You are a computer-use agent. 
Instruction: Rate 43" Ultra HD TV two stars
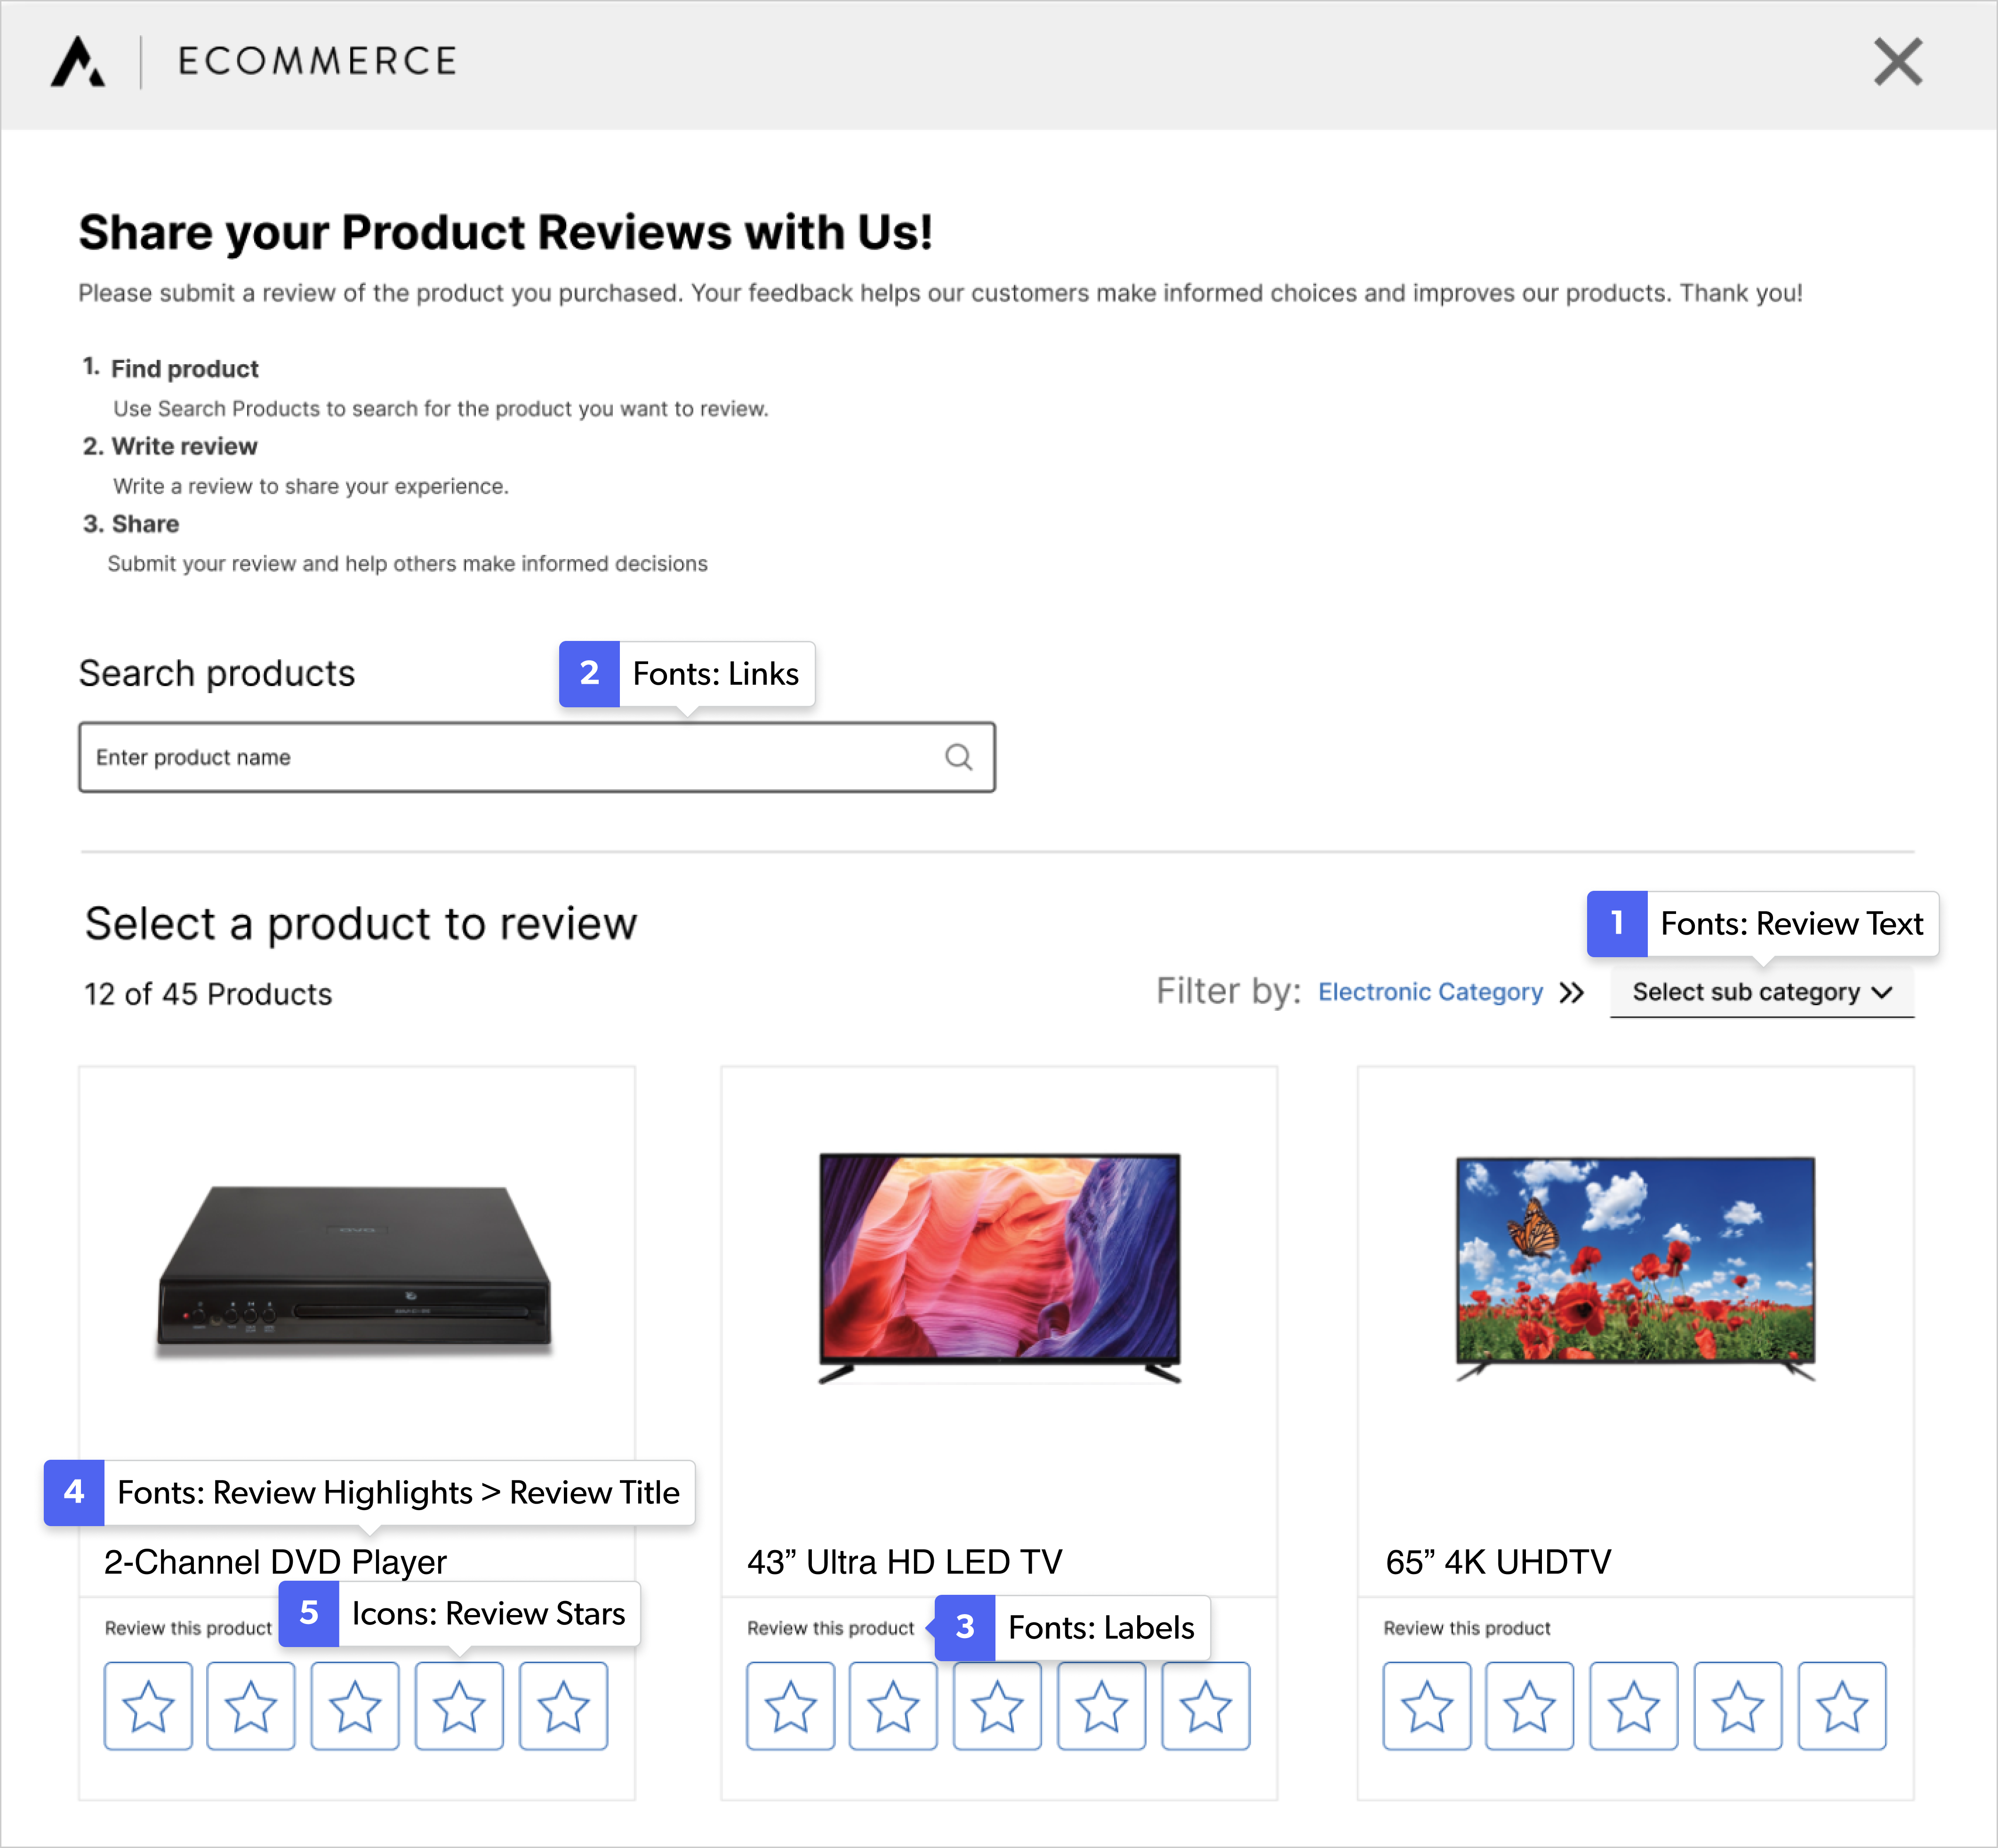tap(893, 1706)
